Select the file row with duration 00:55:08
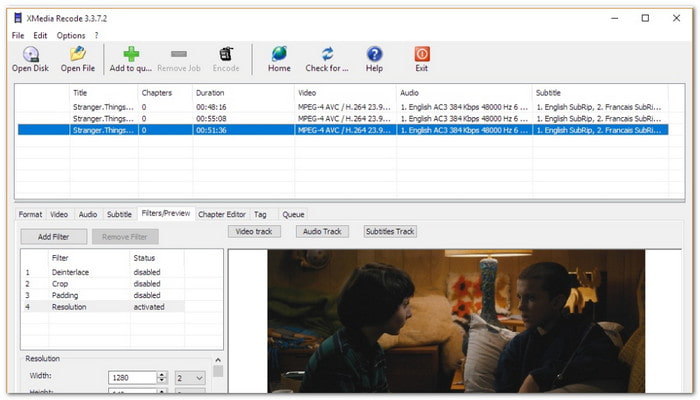This screenshot has height=400, width=700. (x=343, y=119)
